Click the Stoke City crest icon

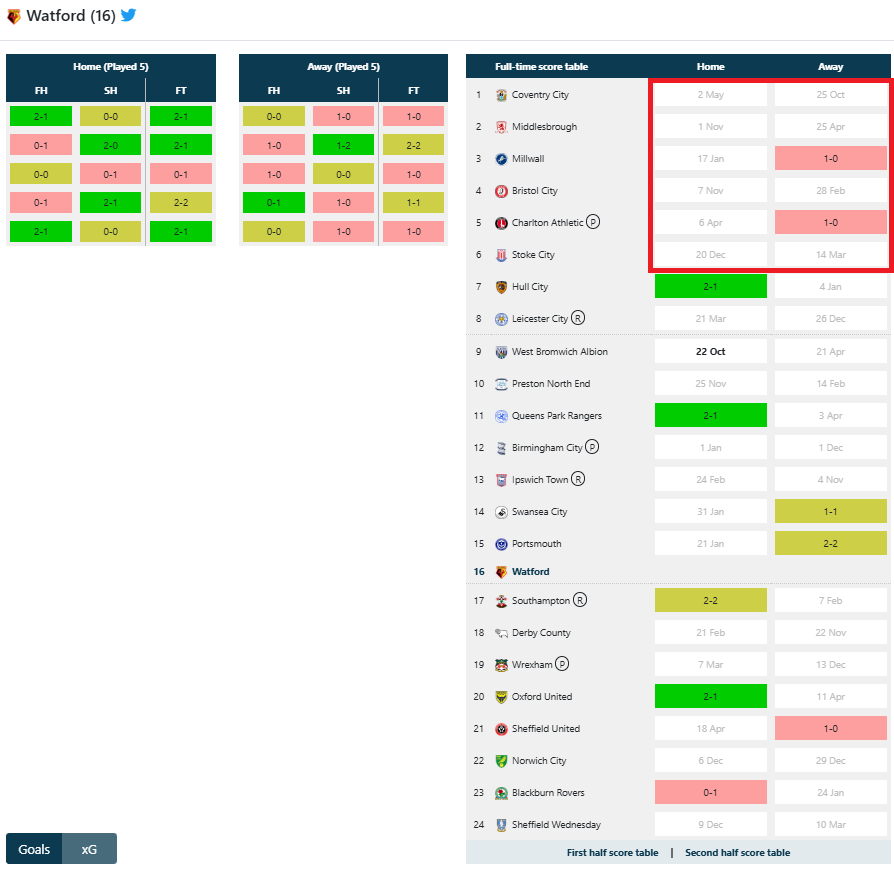[501, 255]
